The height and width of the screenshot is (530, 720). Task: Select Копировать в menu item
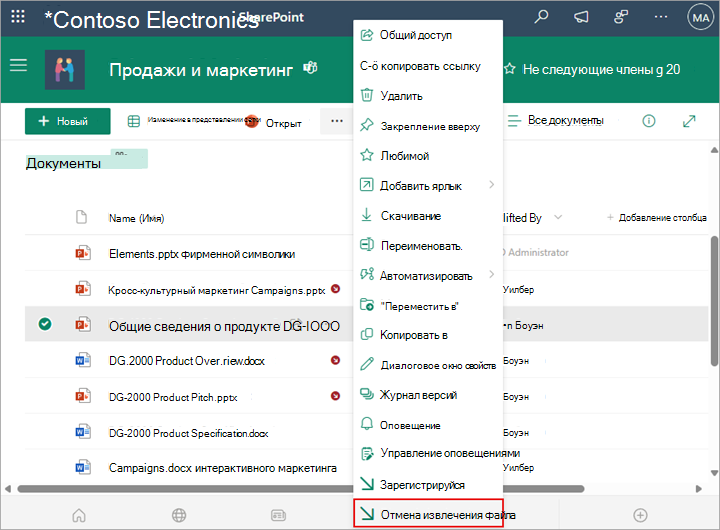click(x=428, y=335)
